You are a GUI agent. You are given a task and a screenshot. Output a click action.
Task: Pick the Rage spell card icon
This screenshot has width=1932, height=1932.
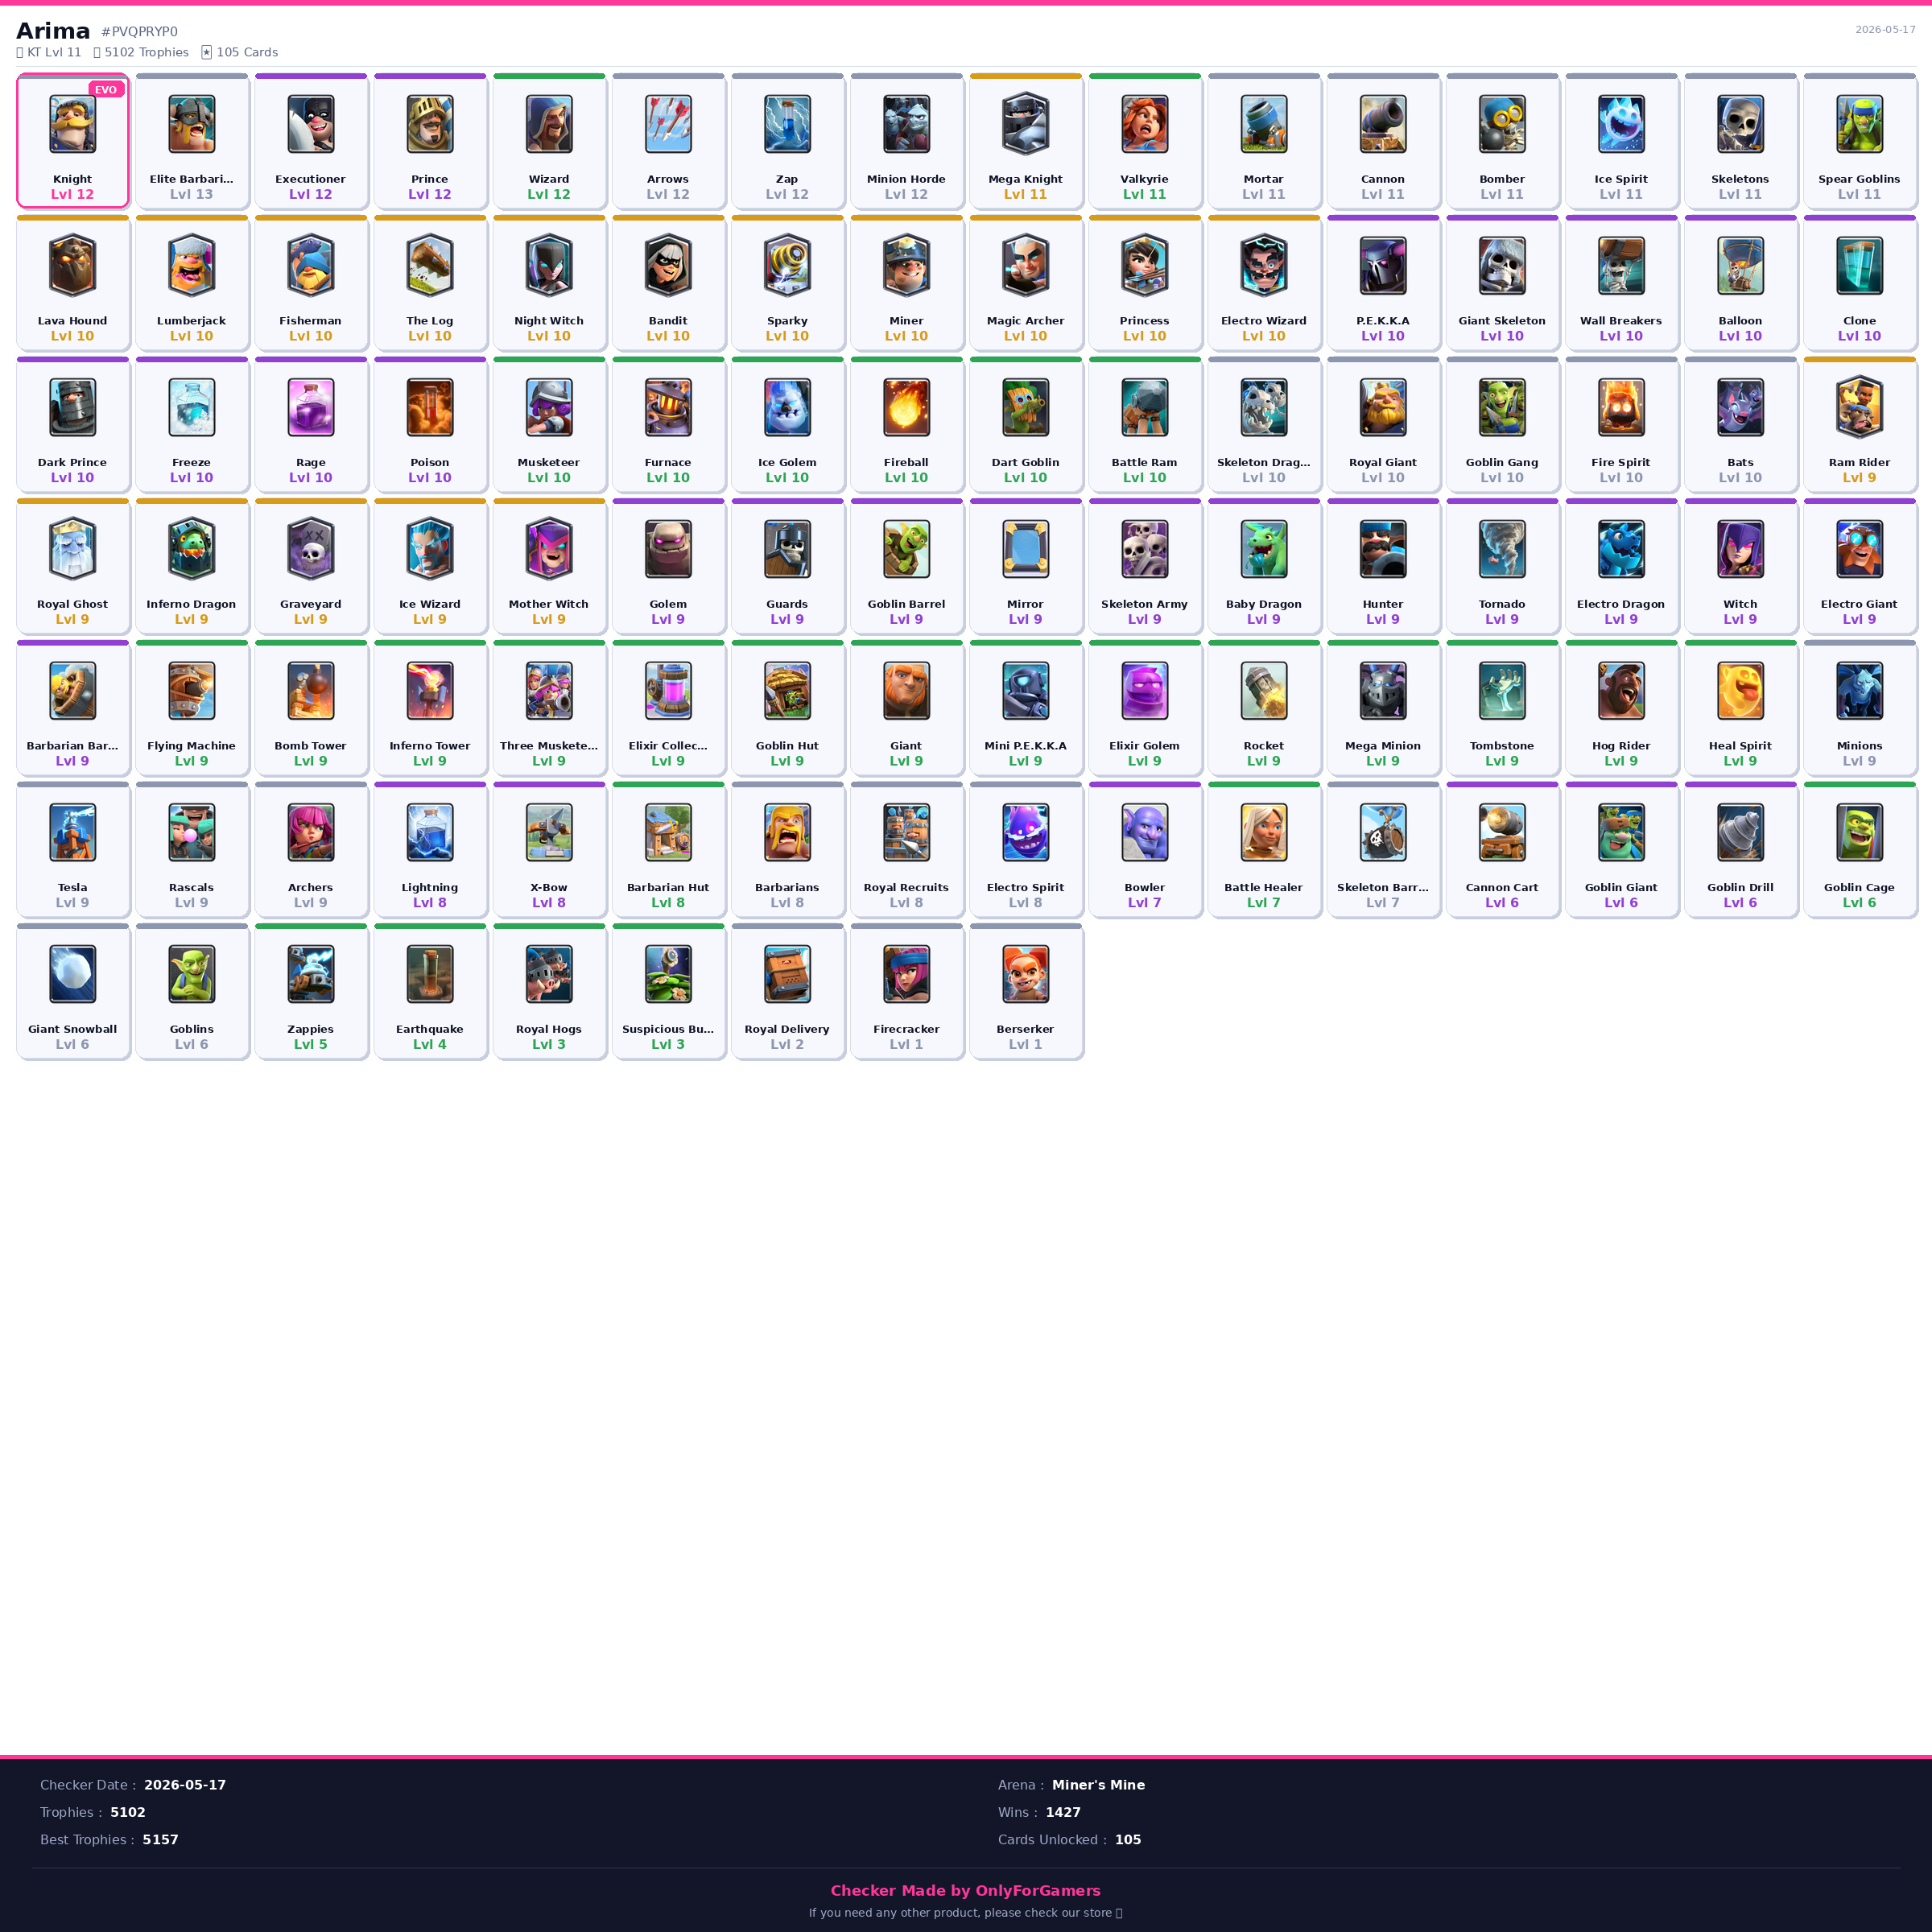311,407
